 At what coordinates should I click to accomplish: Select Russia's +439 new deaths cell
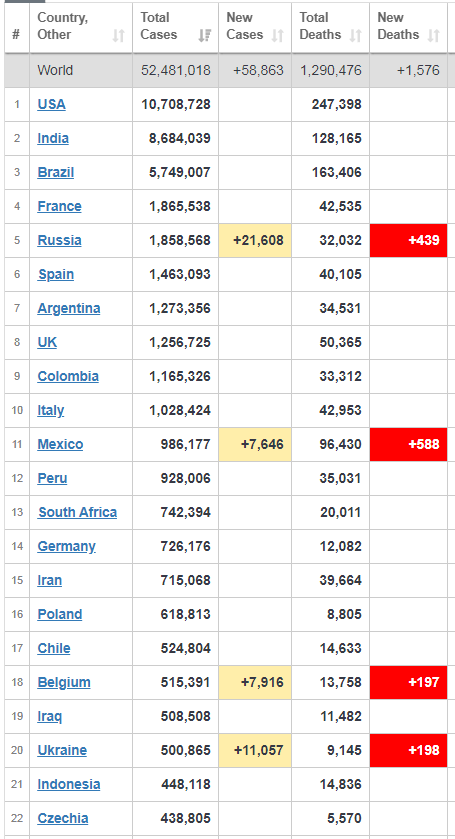tap(408, 240)
